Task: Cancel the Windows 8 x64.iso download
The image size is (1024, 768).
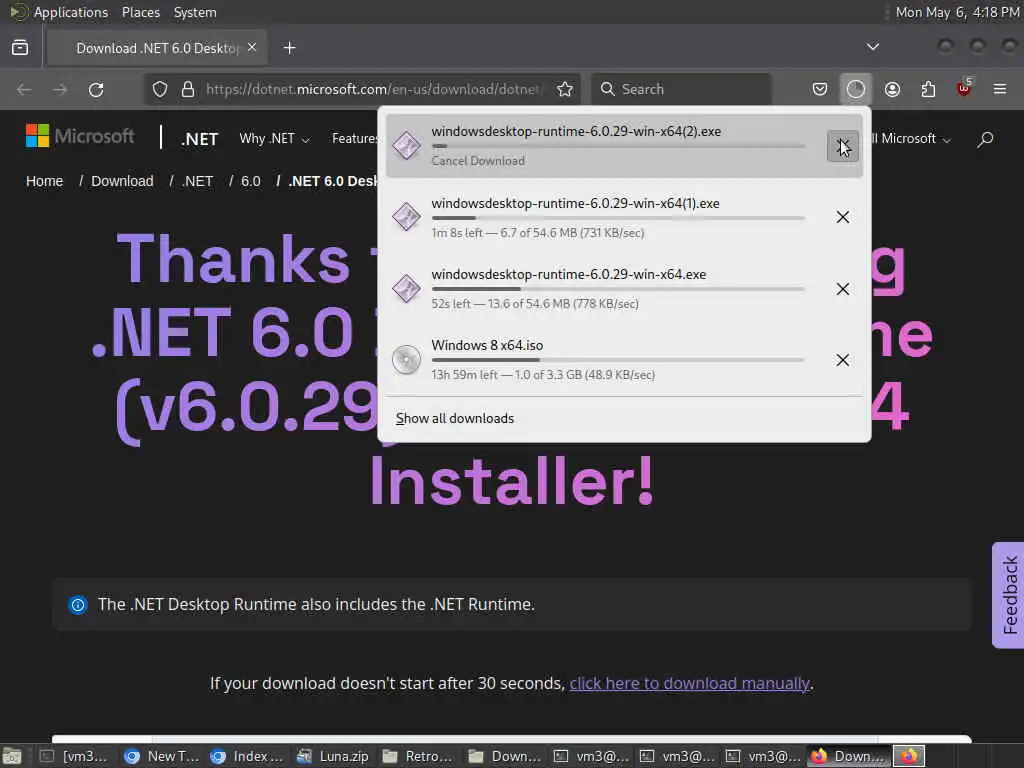Action: (842, 360)
